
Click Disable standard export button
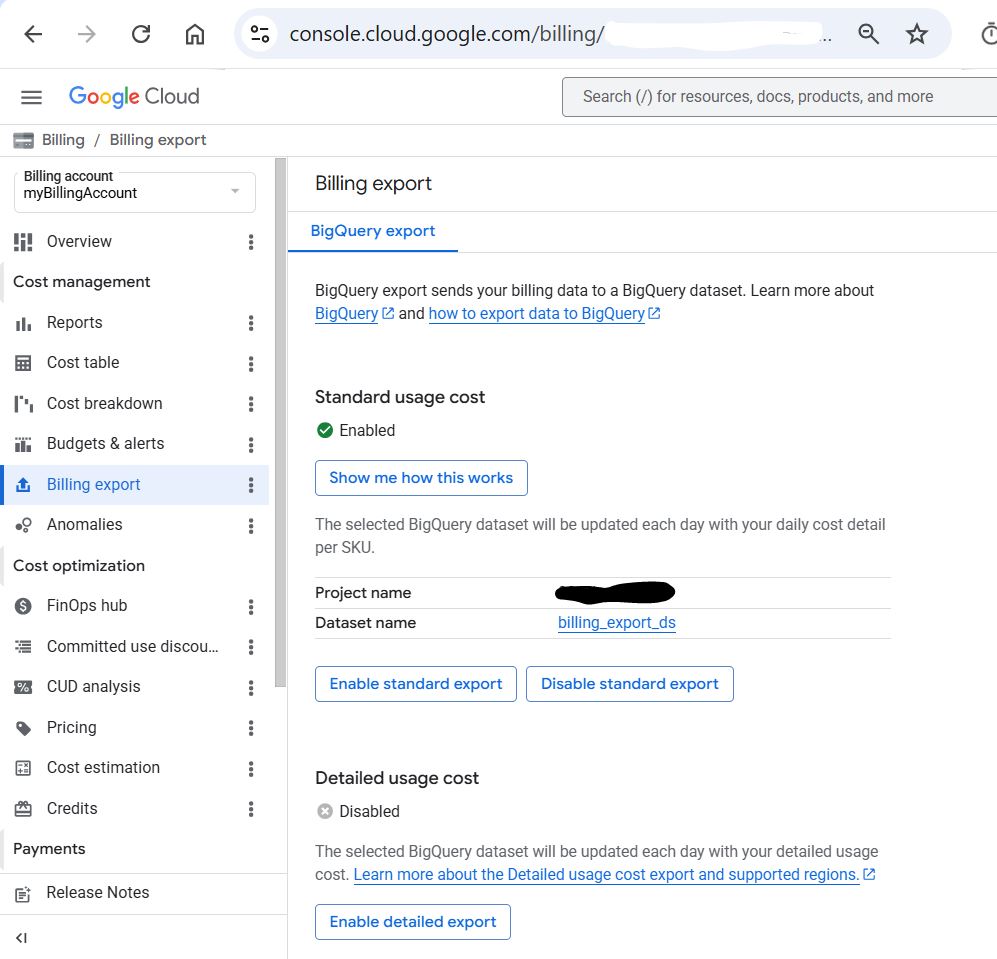(629, 684)
